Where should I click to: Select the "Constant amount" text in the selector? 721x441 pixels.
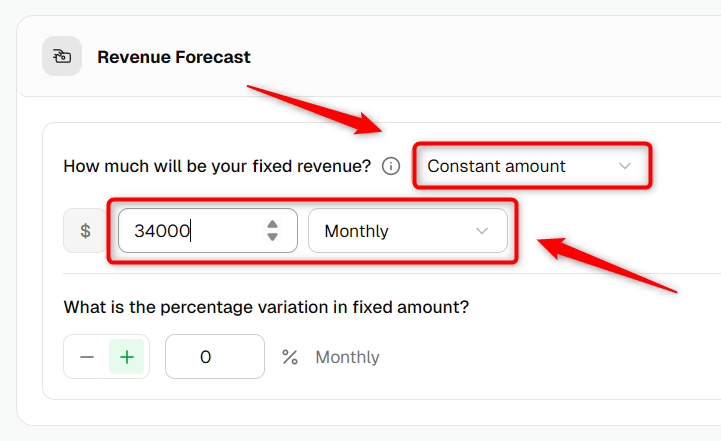(496, 166)
